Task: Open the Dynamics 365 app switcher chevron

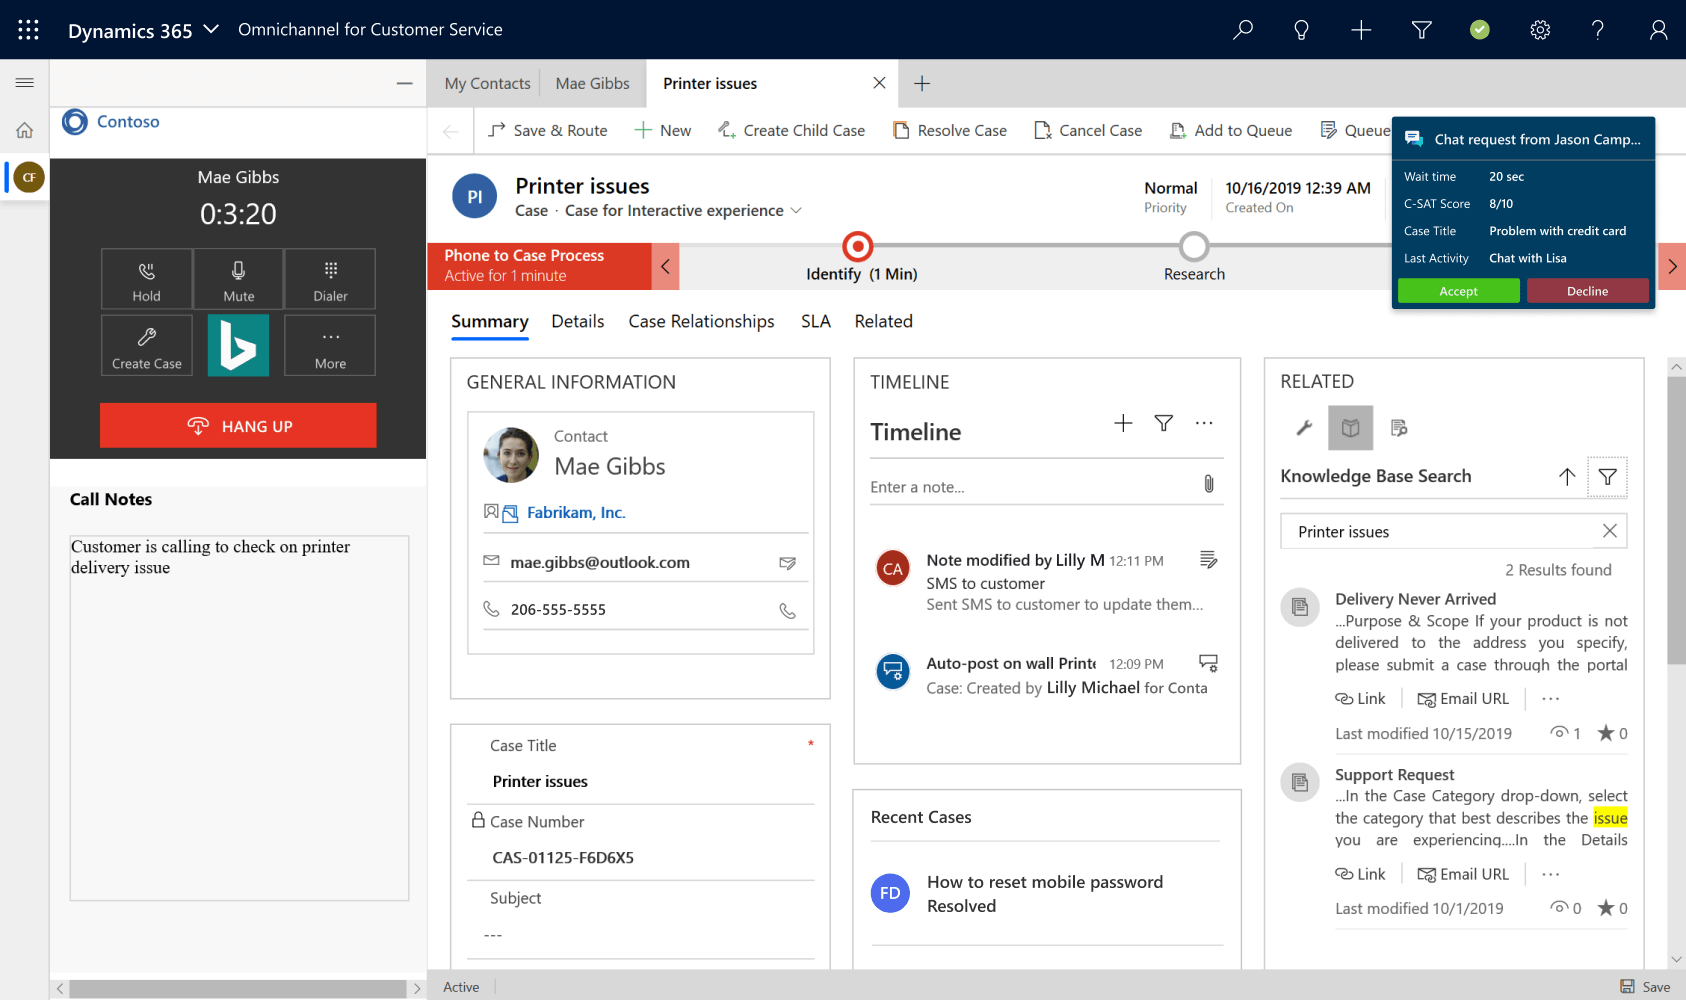Action: (210, 30)
